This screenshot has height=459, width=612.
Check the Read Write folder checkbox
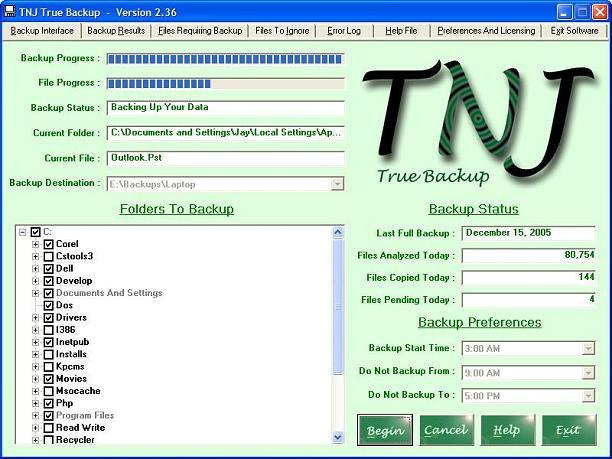click(48, 428)
